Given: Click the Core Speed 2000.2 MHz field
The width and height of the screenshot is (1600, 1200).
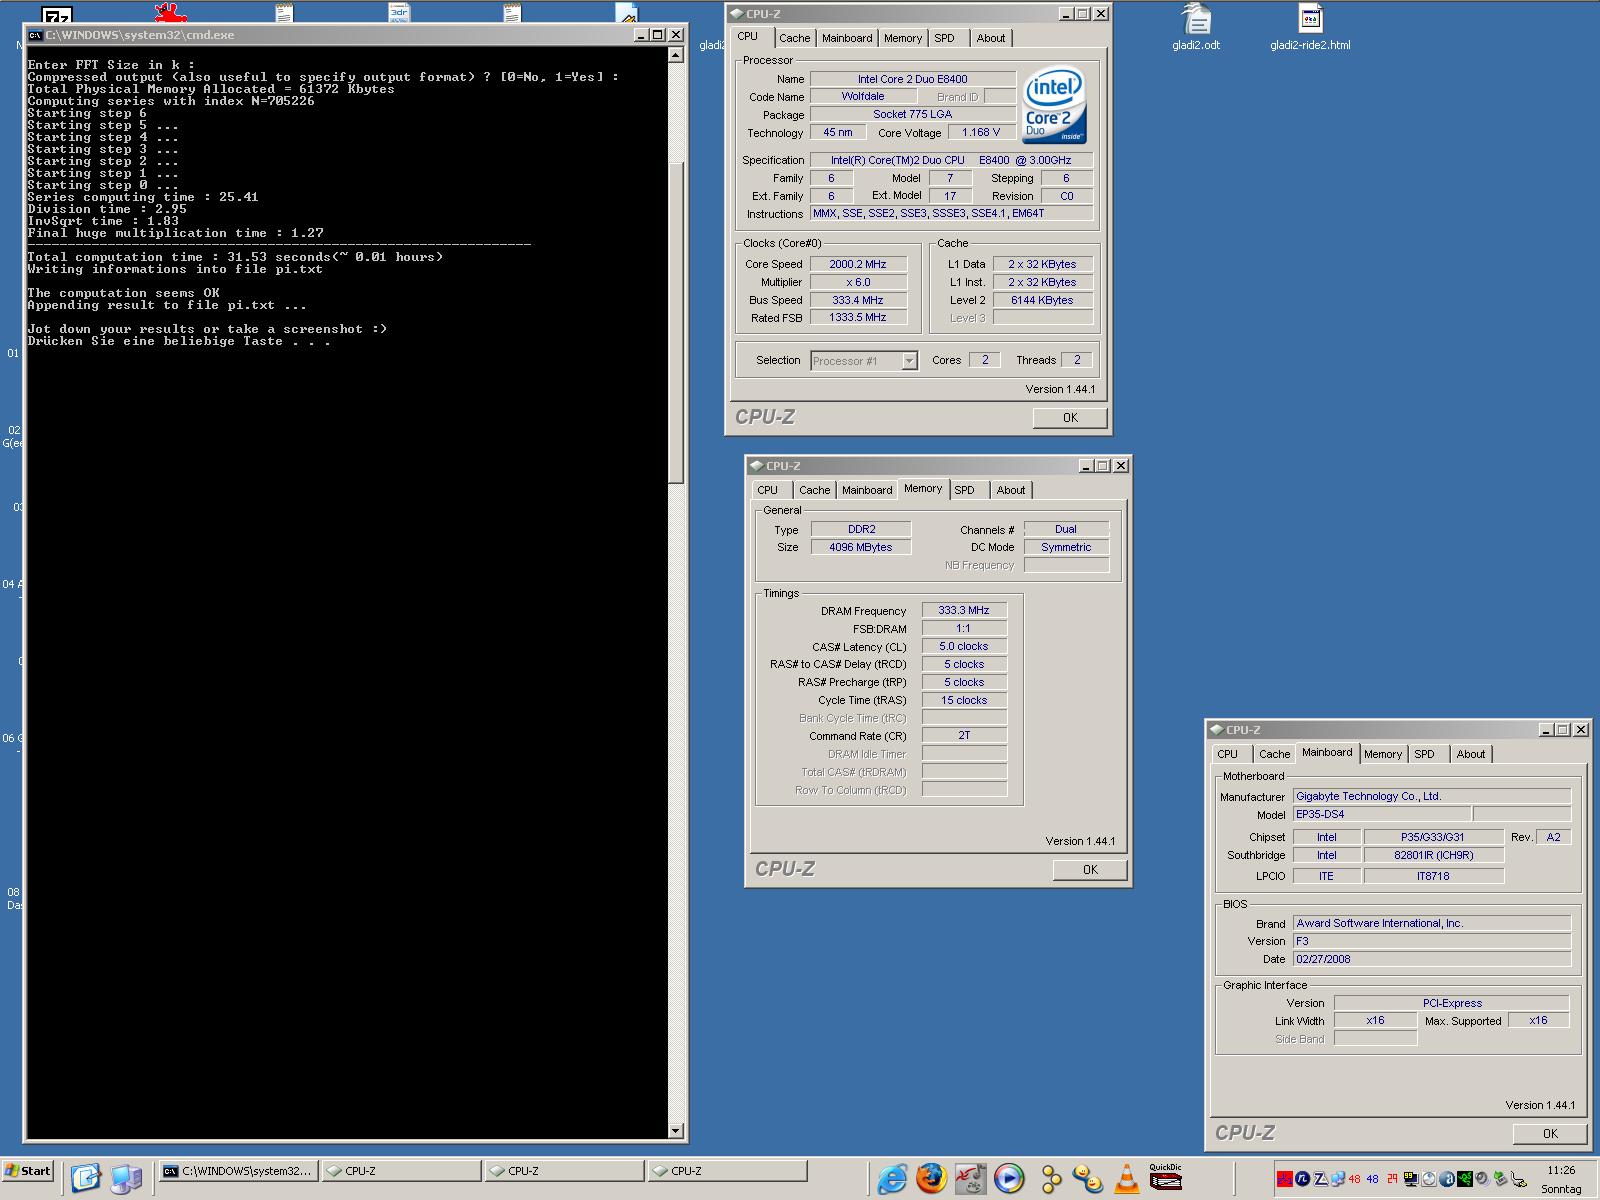Looking at the screenshot, I should [857, 264].
